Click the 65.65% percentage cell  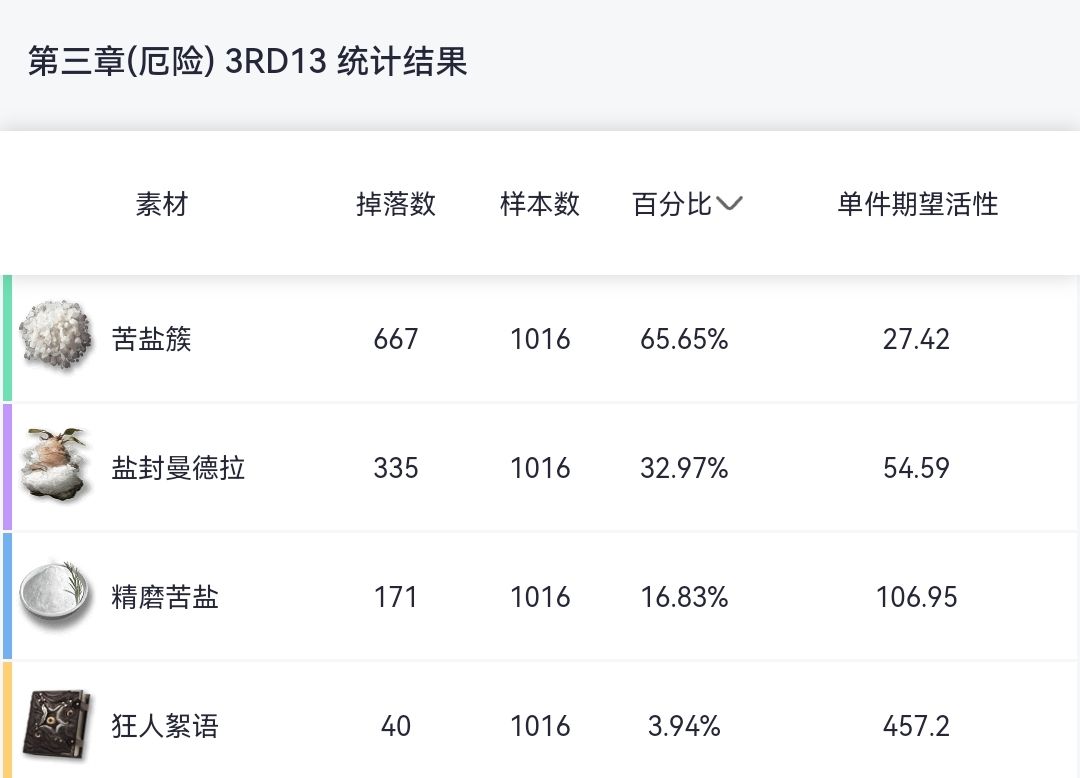pos(684,339)
